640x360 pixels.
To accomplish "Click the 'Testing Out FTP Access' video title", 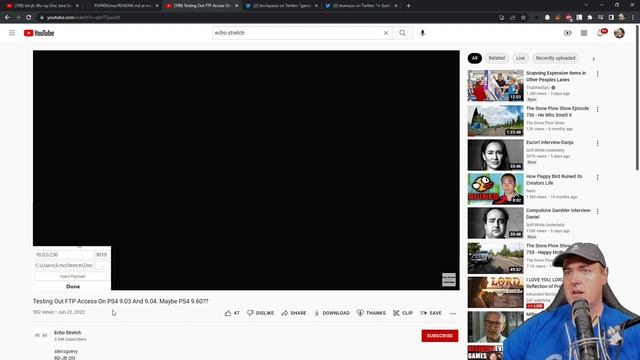I will pos(120,301).
